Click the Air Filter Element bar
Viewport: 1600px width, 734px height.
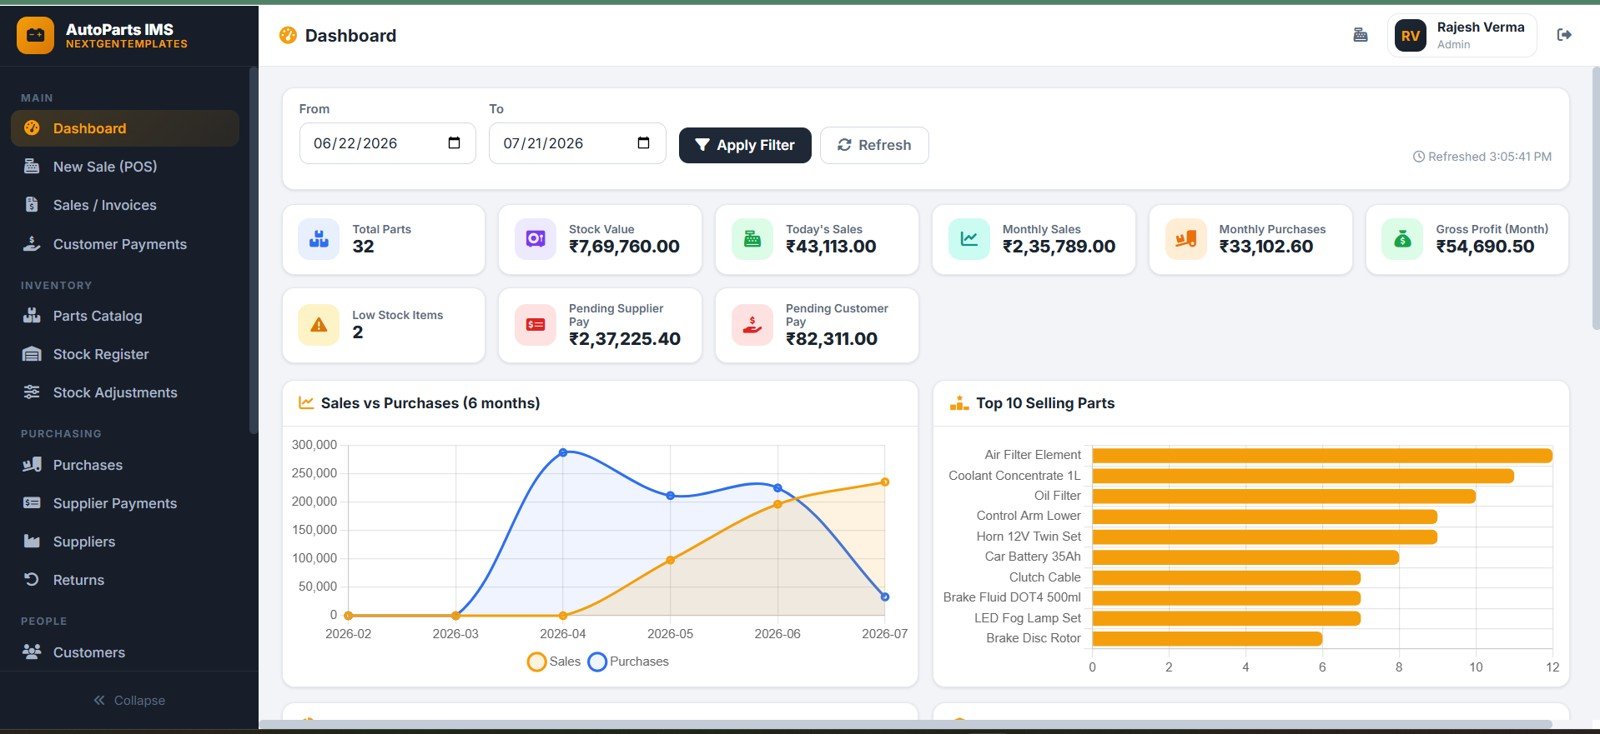pyautogui.click(x=1322, y=456)
